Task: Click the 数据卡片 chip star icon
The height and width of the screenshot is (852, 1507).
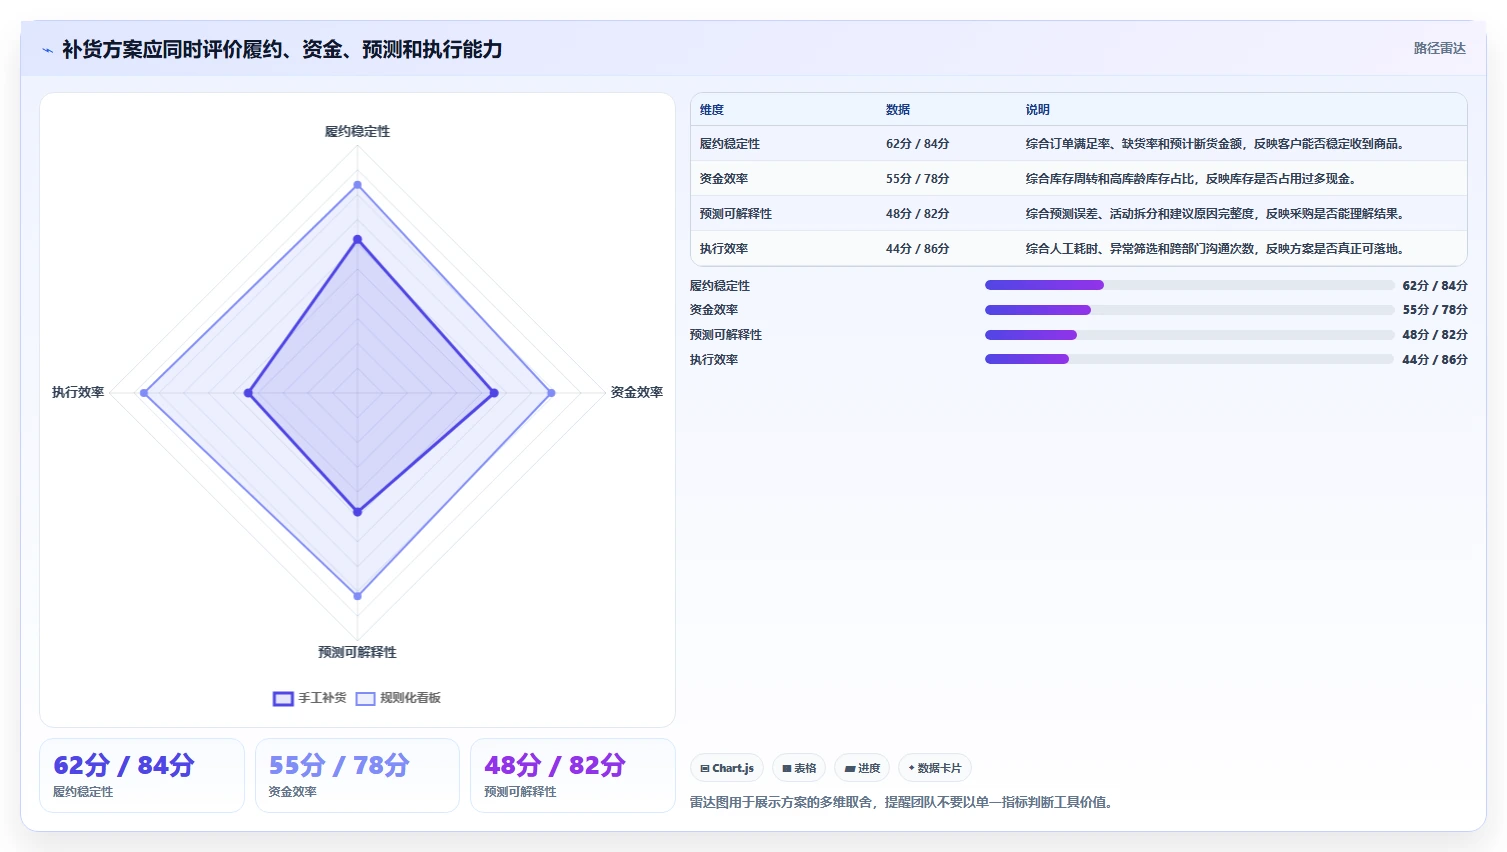Action: 911,768
